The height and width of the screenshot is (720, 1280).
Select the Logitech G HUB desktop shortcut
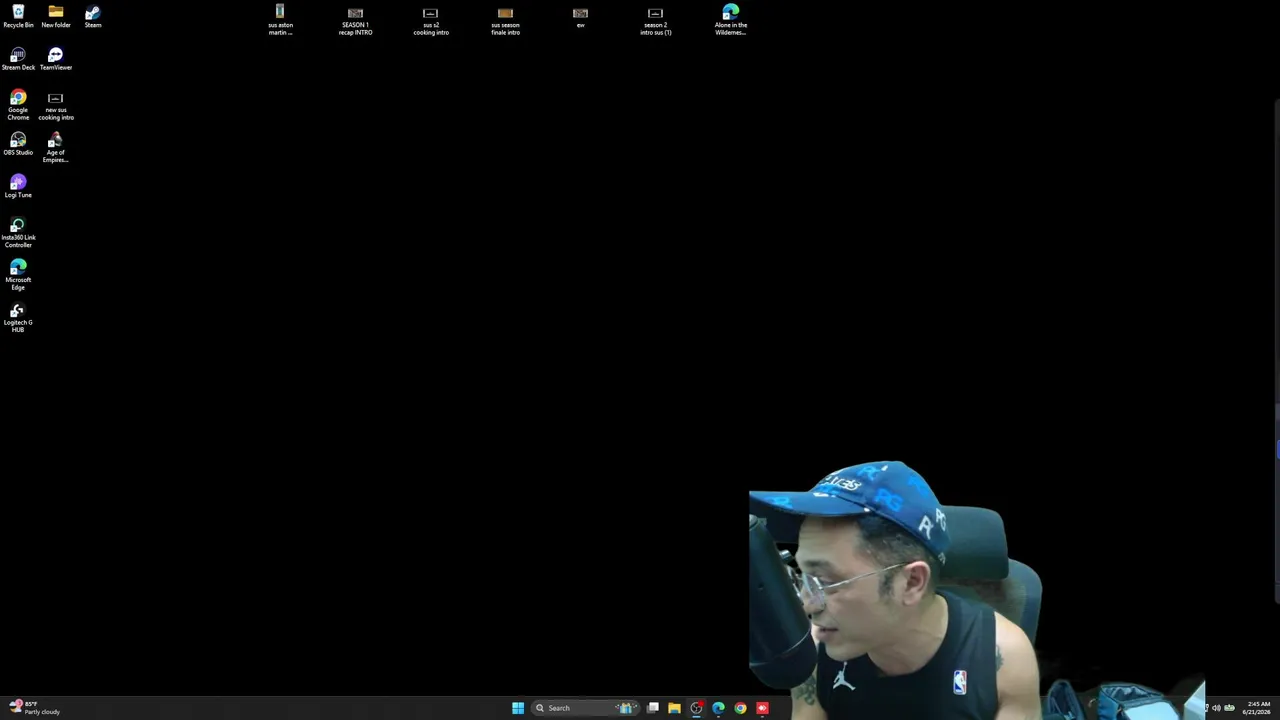click(x=18, y=318)
